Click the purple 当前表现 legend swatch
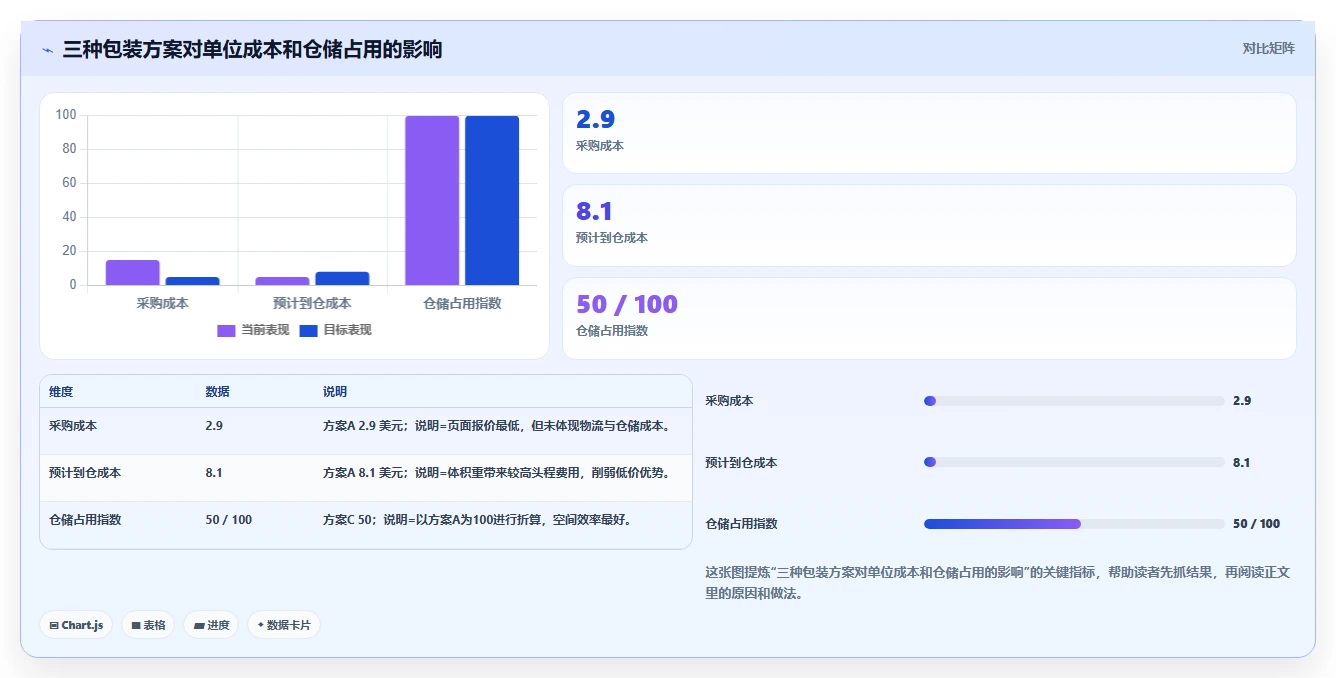 (226, 331)
